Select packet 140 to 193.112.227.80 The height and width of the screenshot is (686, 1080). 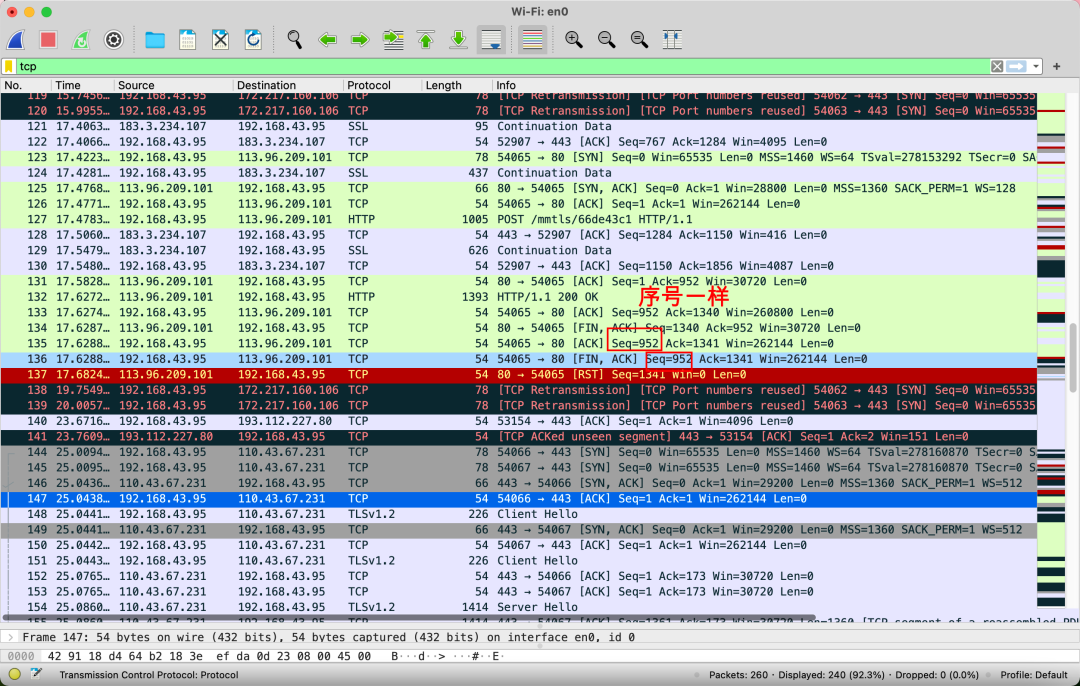tap(519, 421)
